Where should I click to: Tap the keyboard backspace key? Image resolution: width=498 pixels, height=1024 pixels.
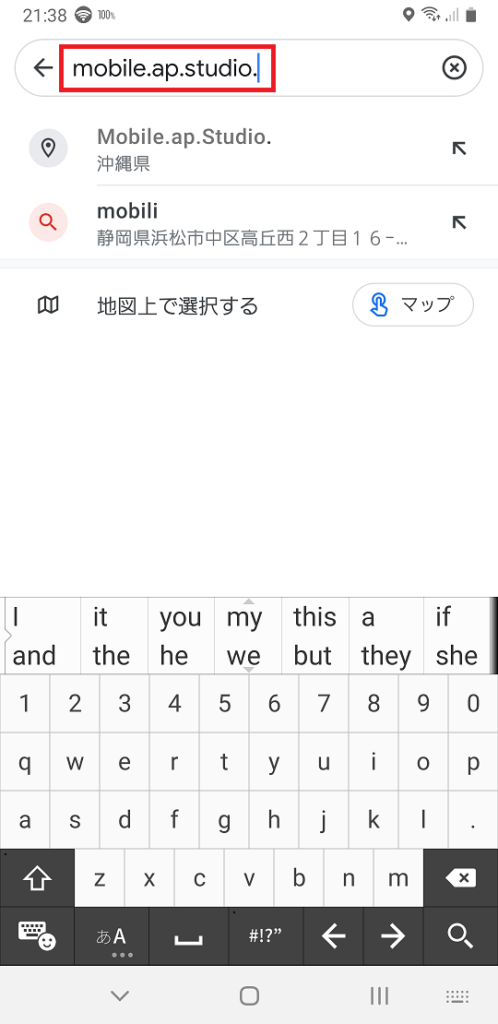461,878
